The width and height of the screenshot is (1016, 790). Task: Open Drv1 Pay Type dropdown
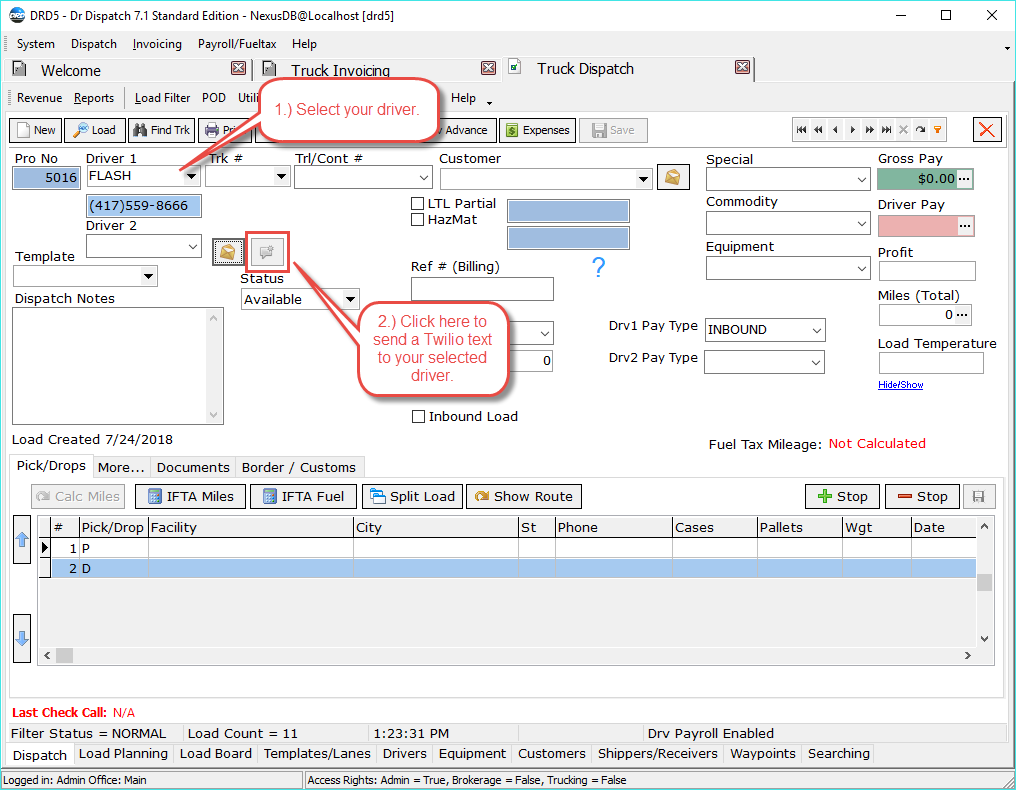816,330
